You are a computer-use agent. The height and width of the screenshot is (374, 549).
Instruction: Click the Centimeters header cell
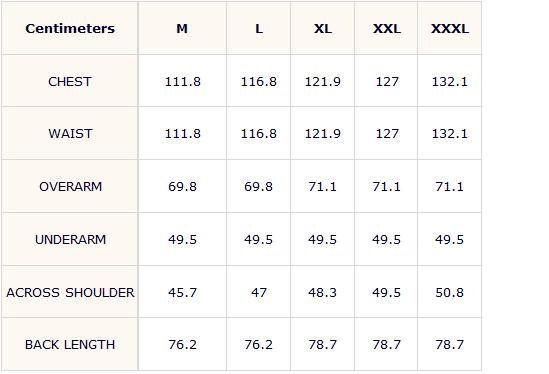click(70, 28)
